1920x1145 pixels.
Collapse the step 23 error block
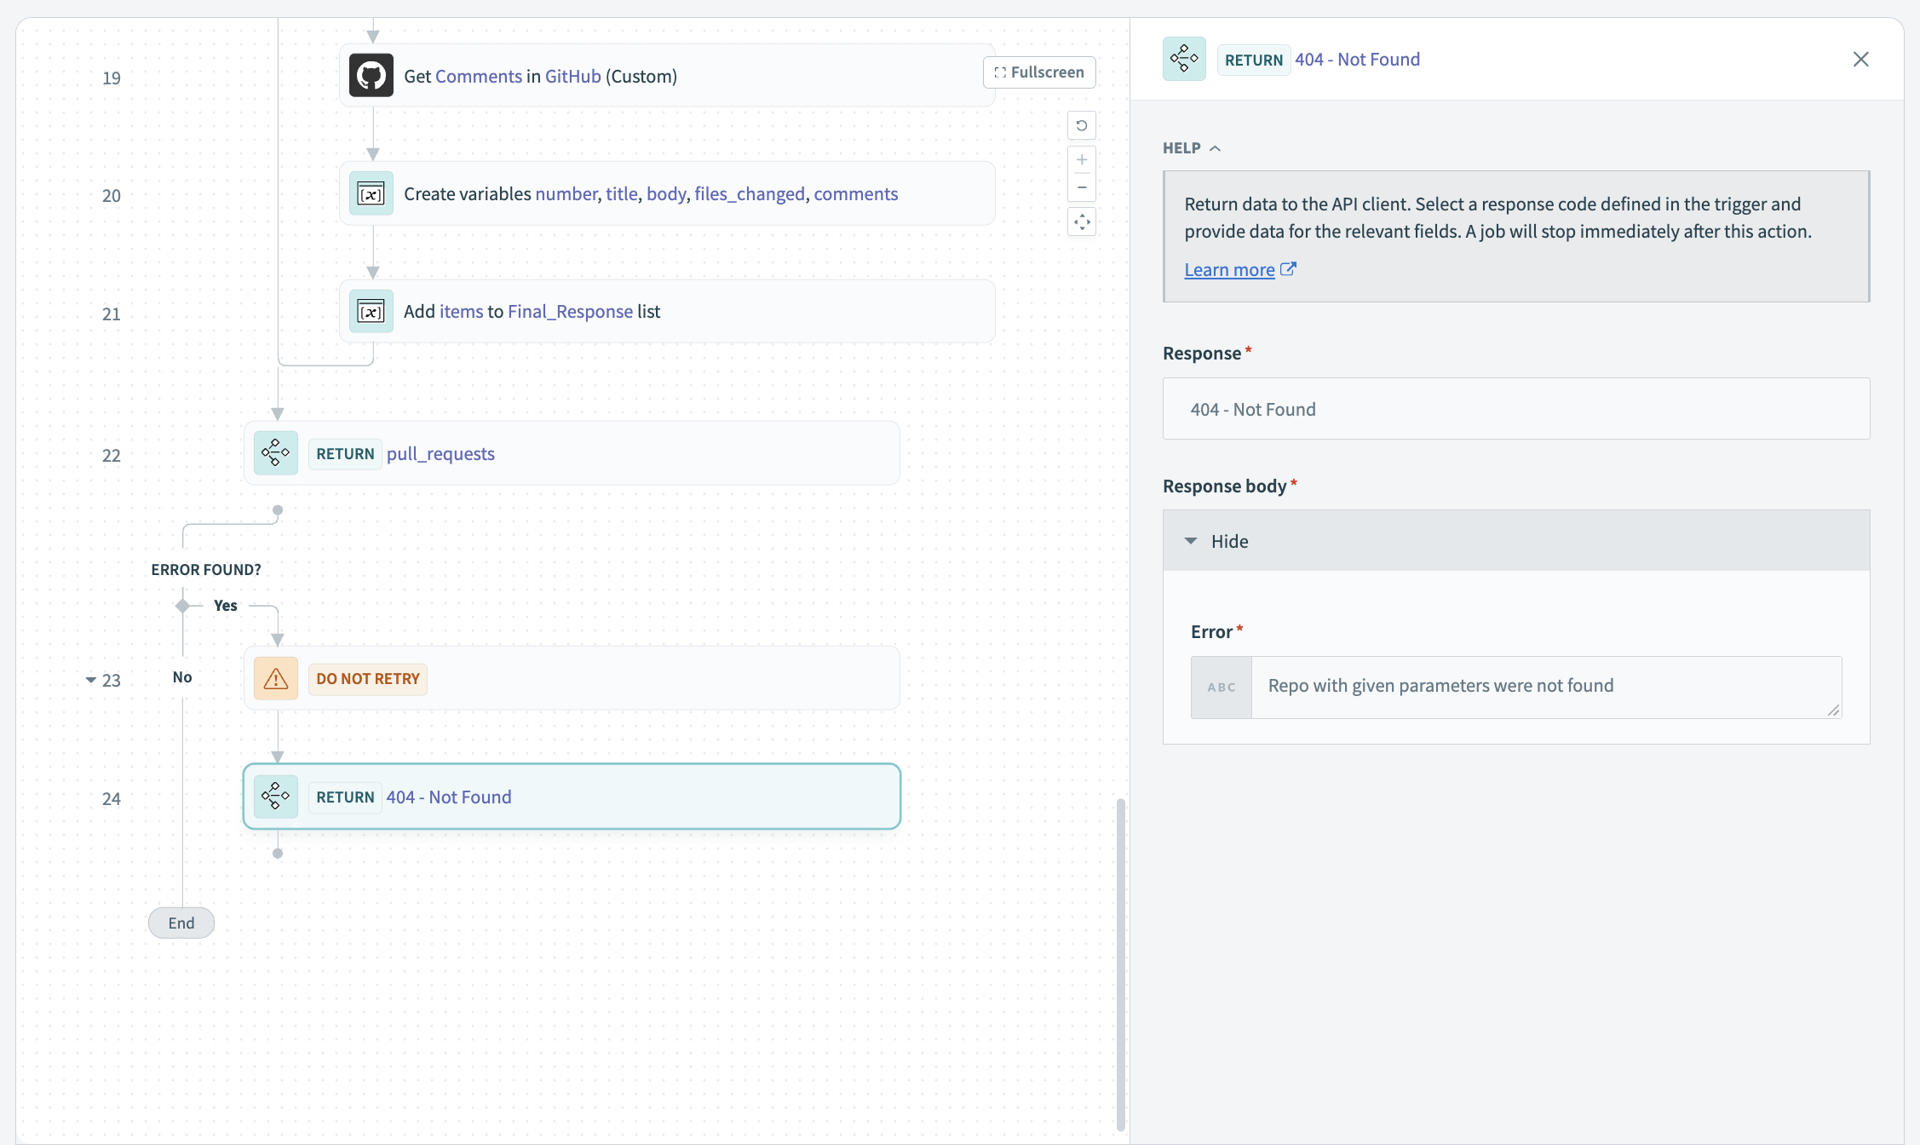(x=90, y=680)
